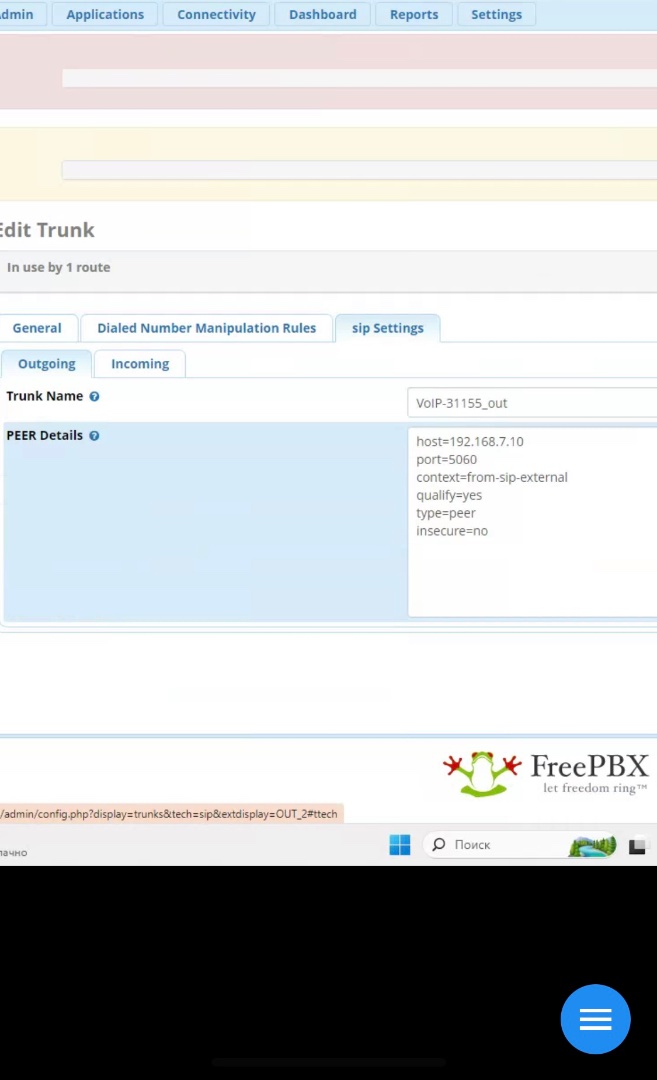Click the 'qualify=yes' line

pos(449,495)
